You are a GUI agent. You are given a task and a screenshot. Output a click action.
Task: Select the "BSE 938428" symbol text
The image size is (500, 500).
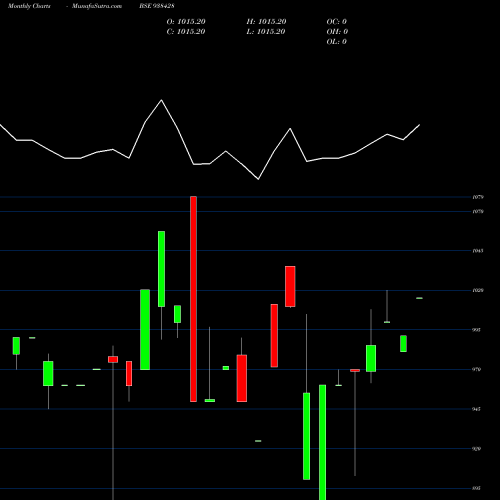coord(157,6)
